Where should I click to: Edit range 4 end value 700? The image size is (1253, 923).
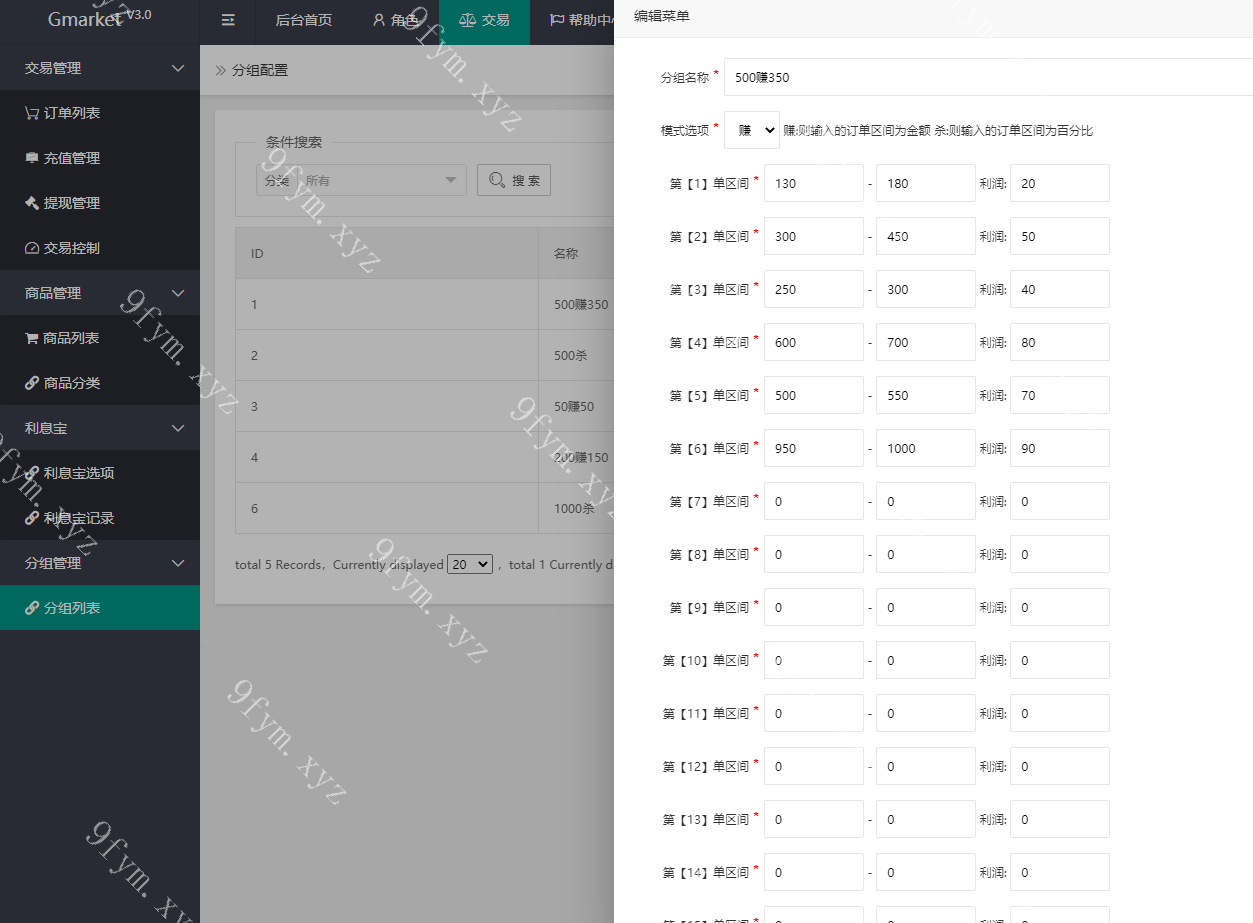click(x=926, y=342)
